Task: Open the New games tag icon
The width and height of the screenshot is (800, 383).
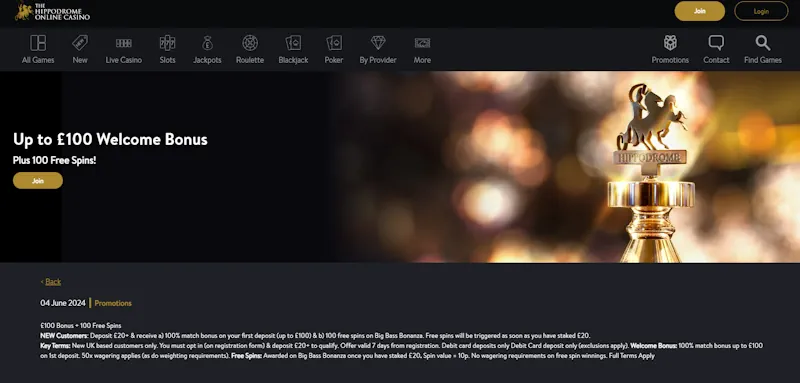Action: point(80,43)
